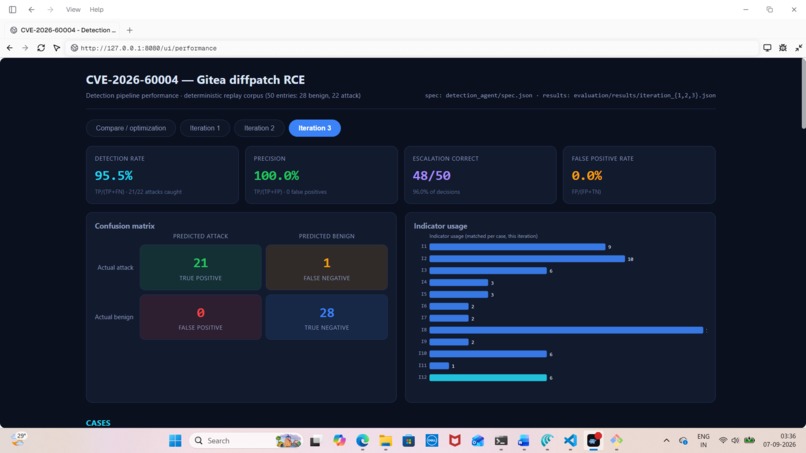
Task: Click the I1 indicator bar
Action: point(517,247)
